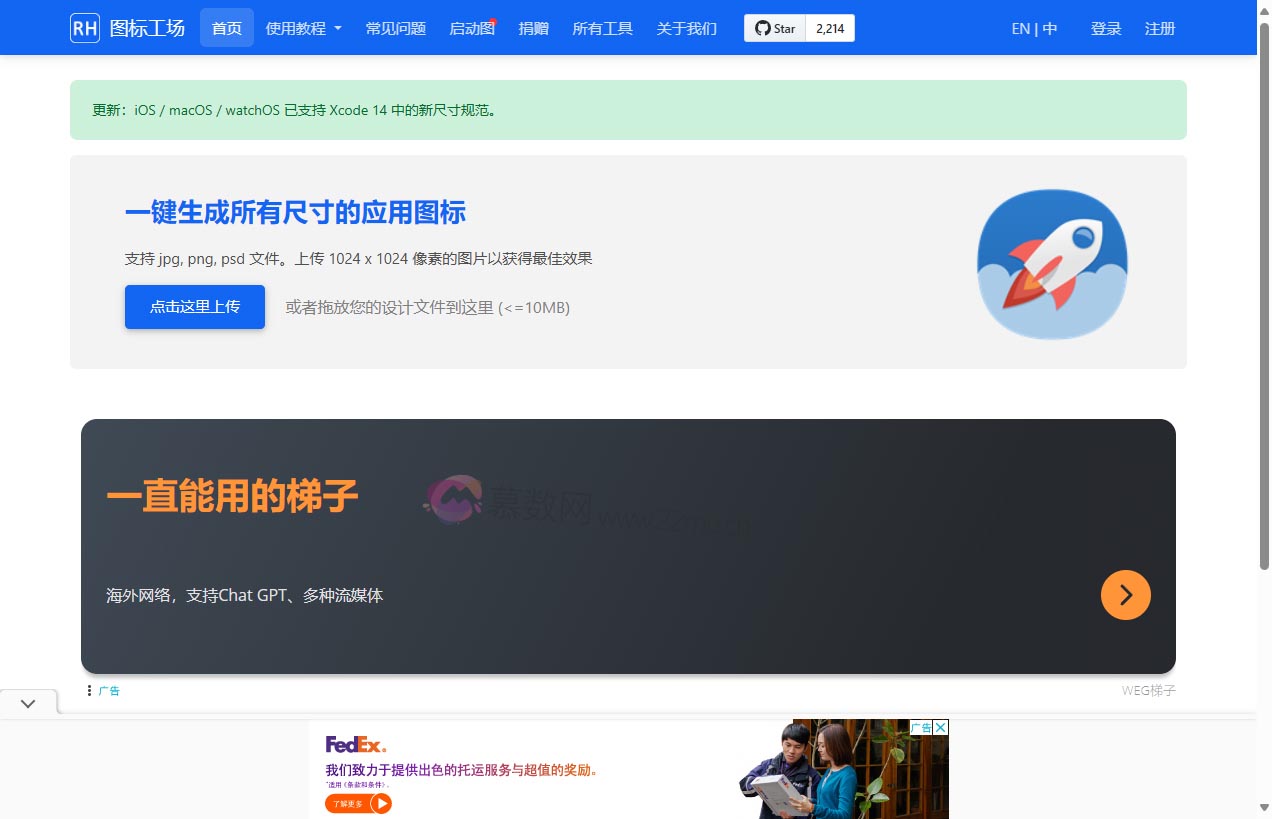Click the 广告 label below the banner
The height and width of the screenshot is (819, 1272).
tap(109, 690)
